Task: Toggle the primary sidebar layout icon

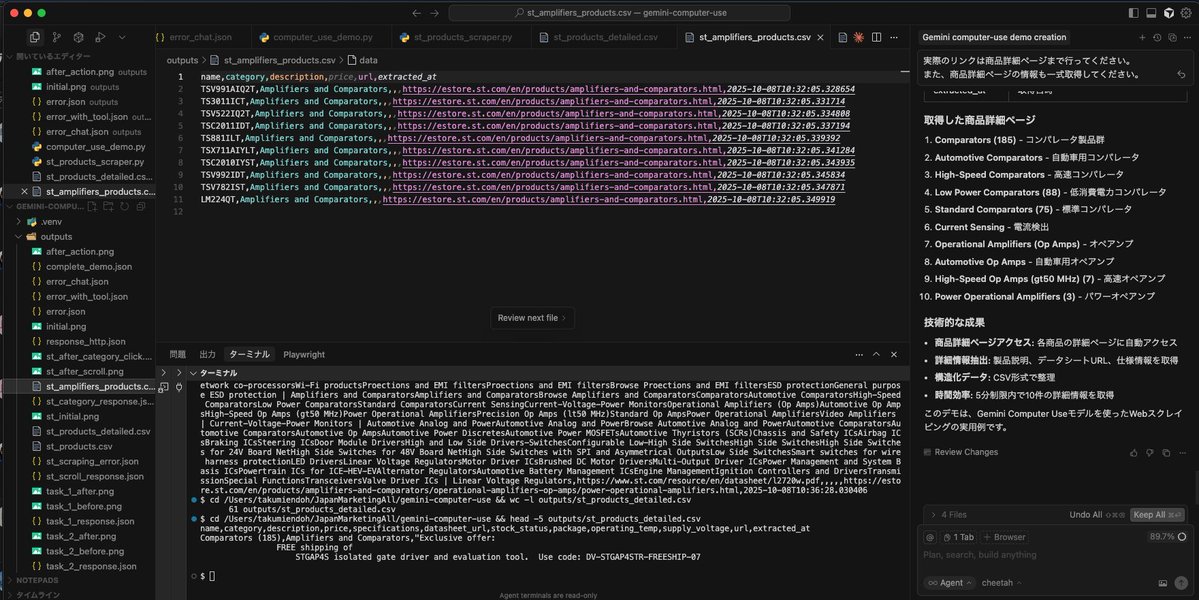Action: point(1133,13)
